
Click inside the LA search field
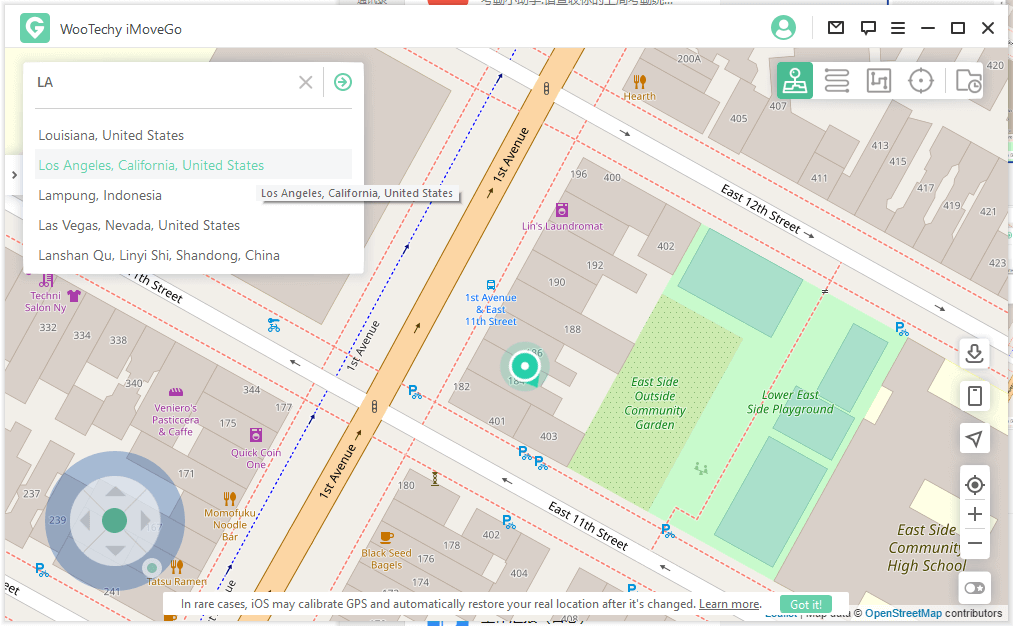pyautogui.click(x=160, y=82)
